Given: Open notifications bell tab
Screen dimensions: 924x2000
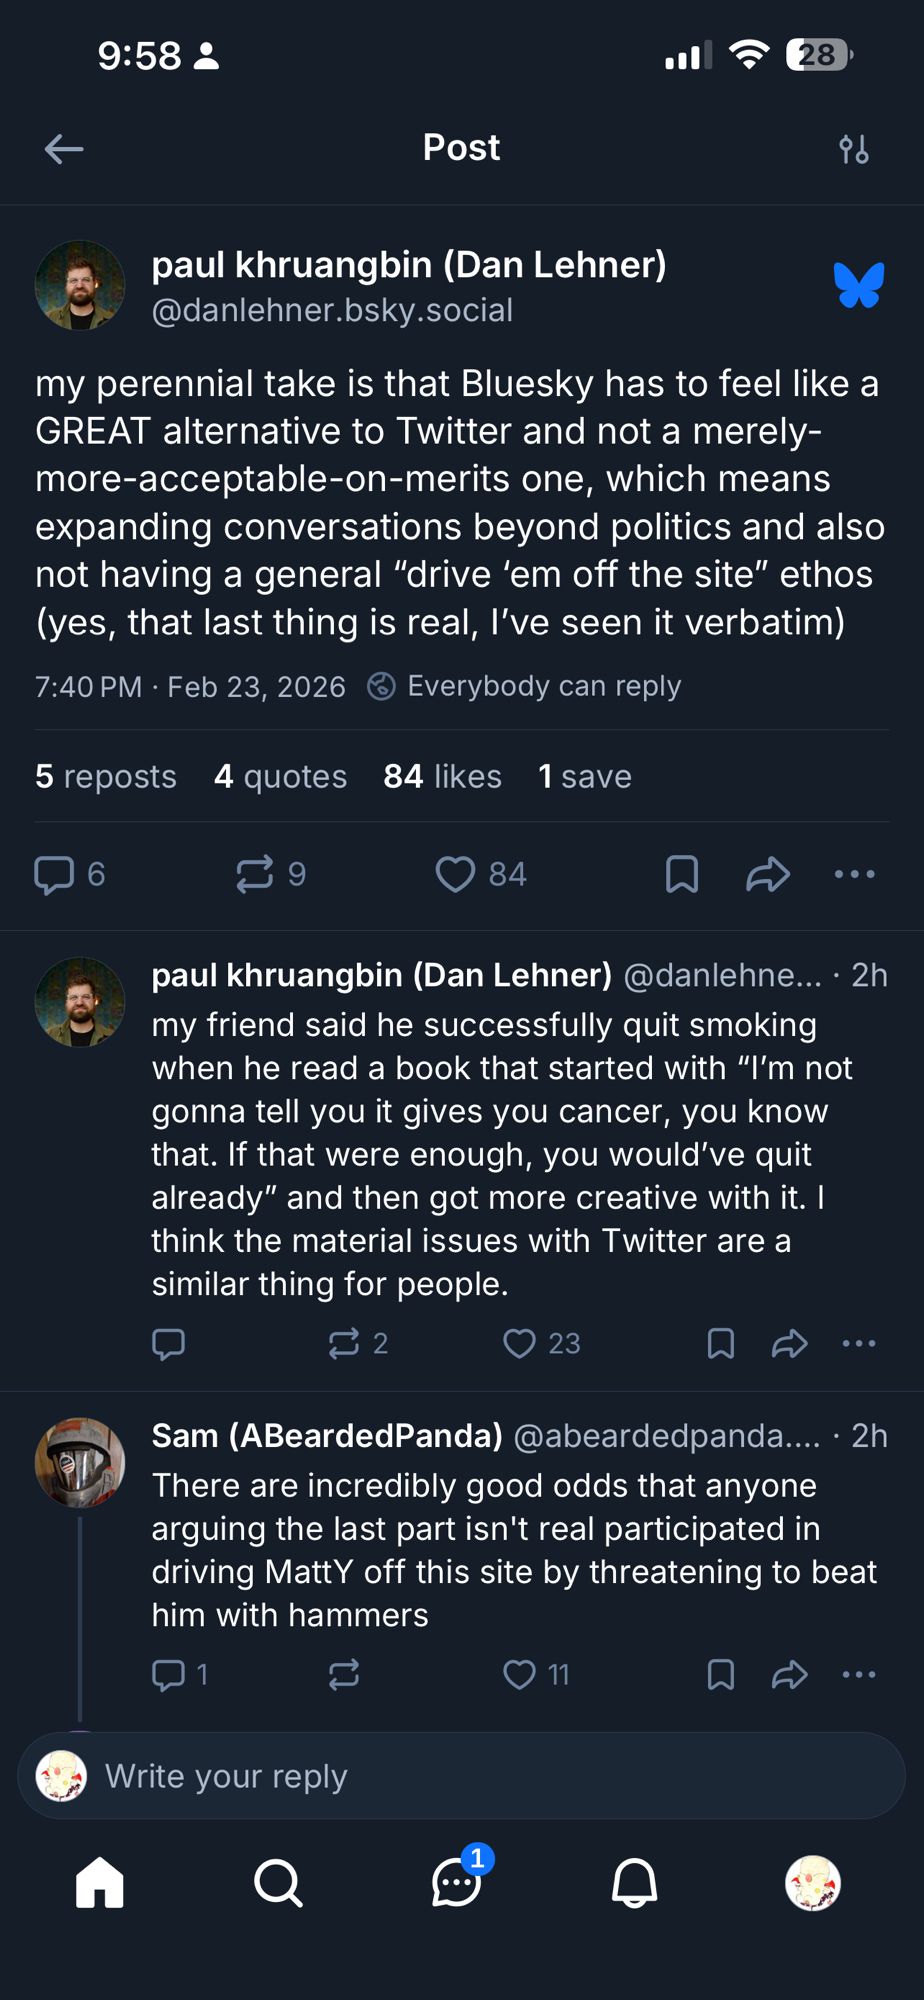Looking at the screenshot, I should (634, 1883).
